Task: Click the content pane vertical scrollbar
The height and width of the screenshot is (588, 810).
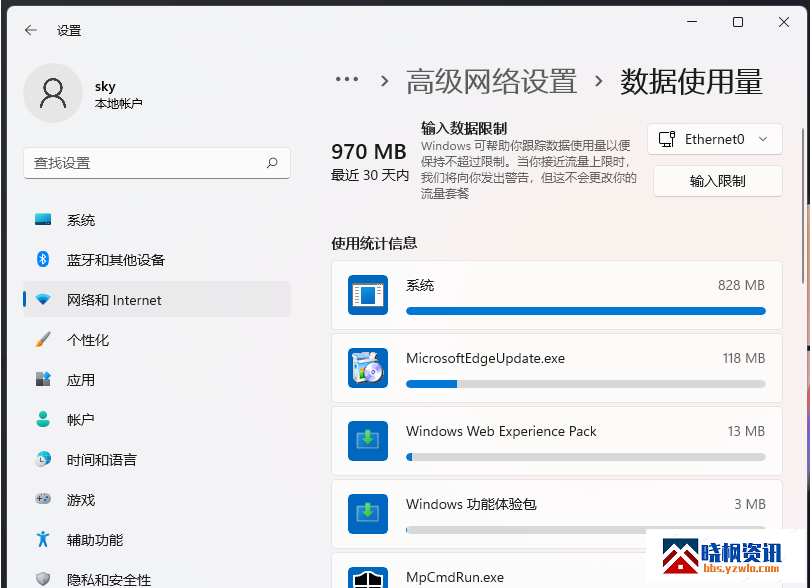Action: (x=803, y=207)
